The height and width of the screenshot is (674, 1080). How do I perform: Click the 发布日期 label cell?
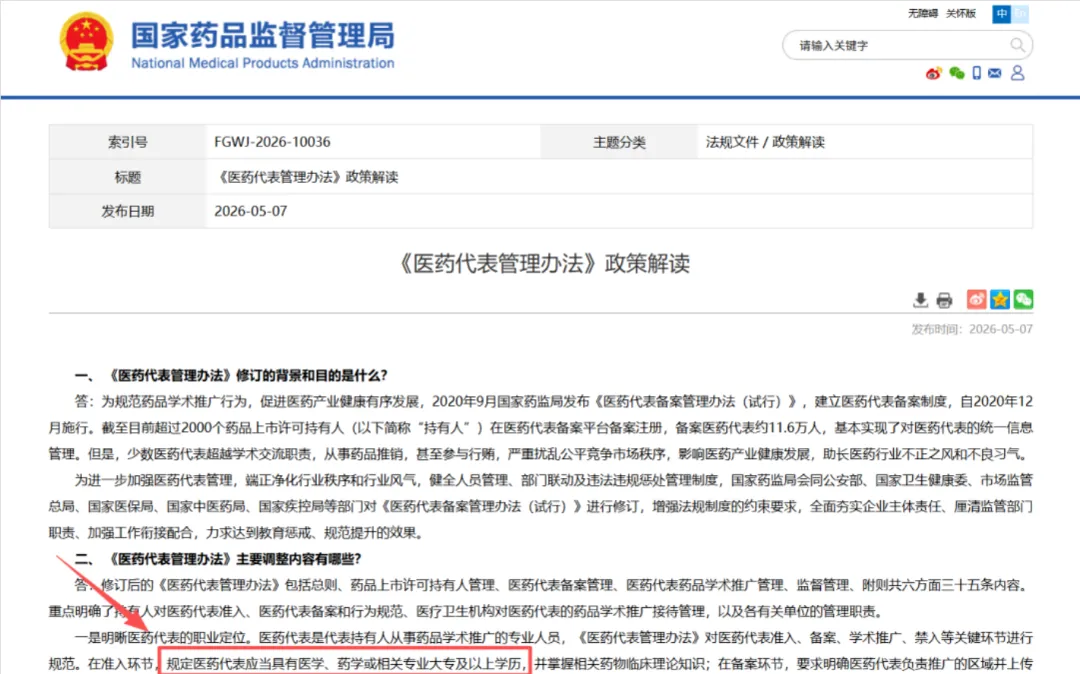tap(127, 211)
